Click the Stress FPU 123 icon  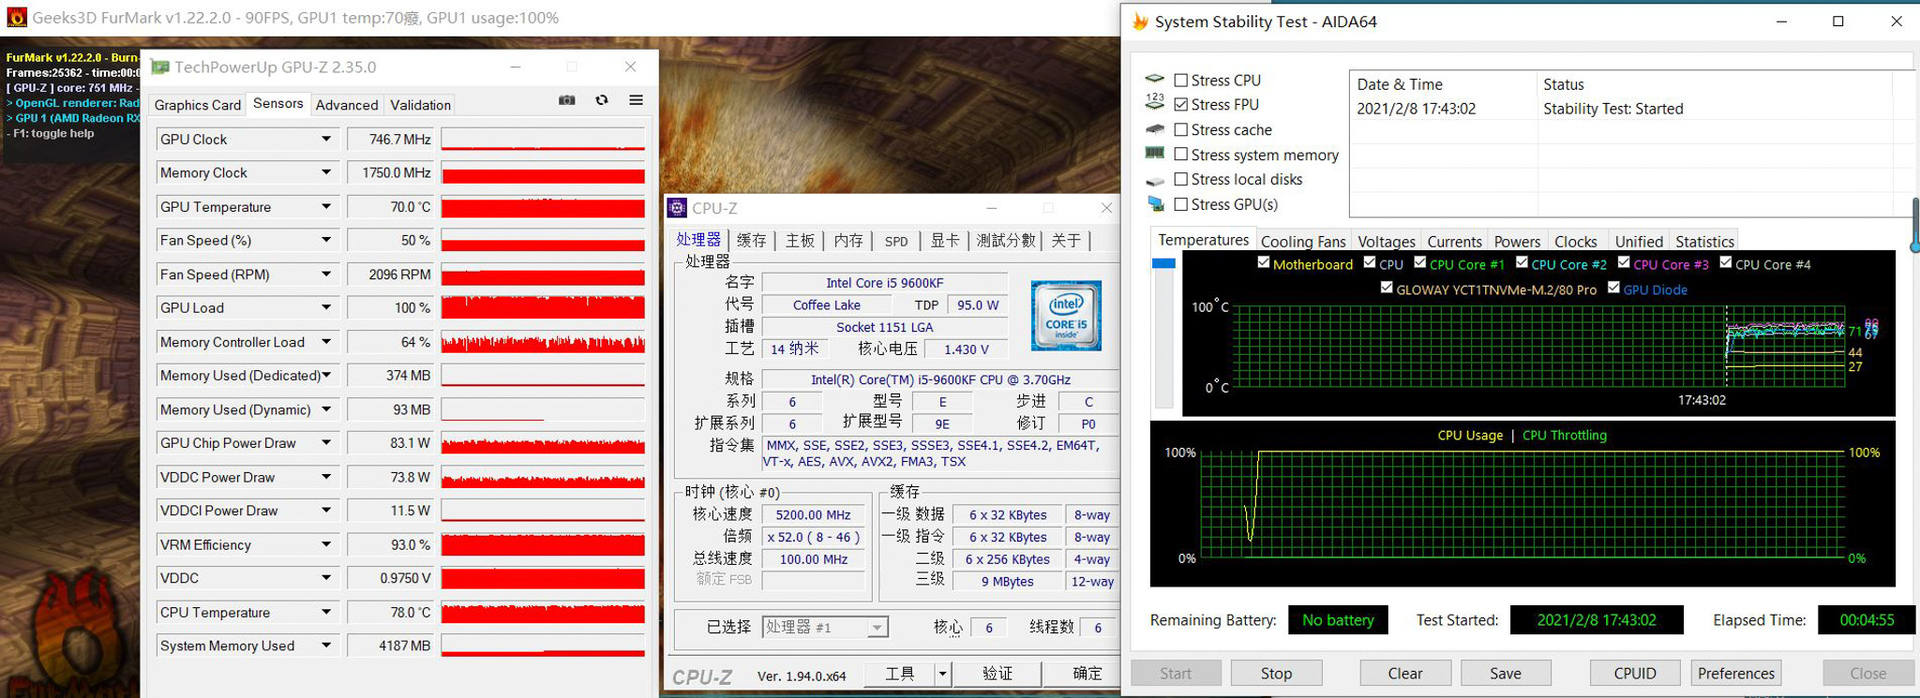[x=1155, y=102]
